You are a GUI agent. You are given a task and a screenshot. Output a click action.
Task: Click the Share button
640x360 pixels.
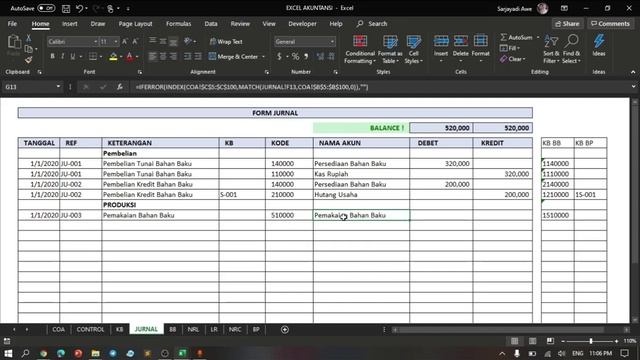point(567,24)
